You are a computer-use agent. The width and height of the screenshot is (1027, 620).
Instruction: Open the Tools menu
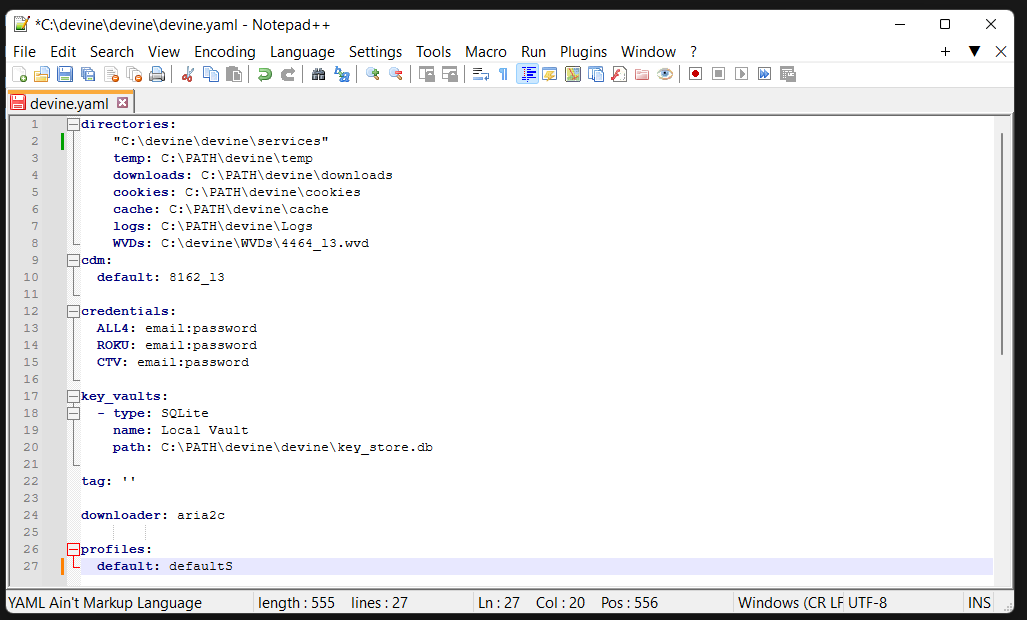(x=434, y=52)
